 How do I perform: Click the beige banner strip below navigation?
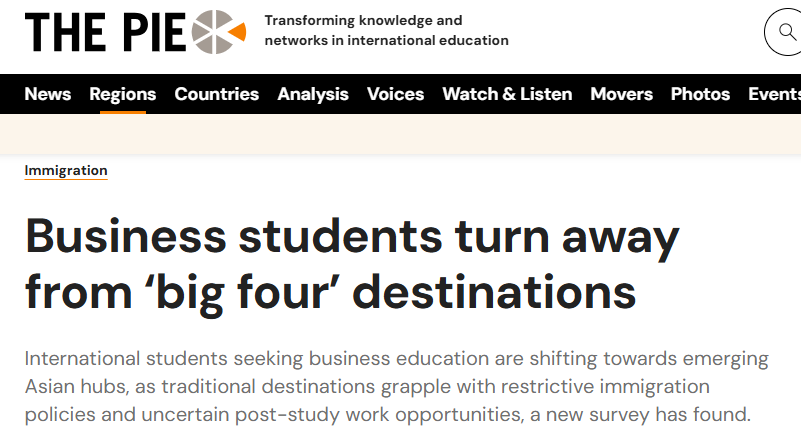pos(400,134)
